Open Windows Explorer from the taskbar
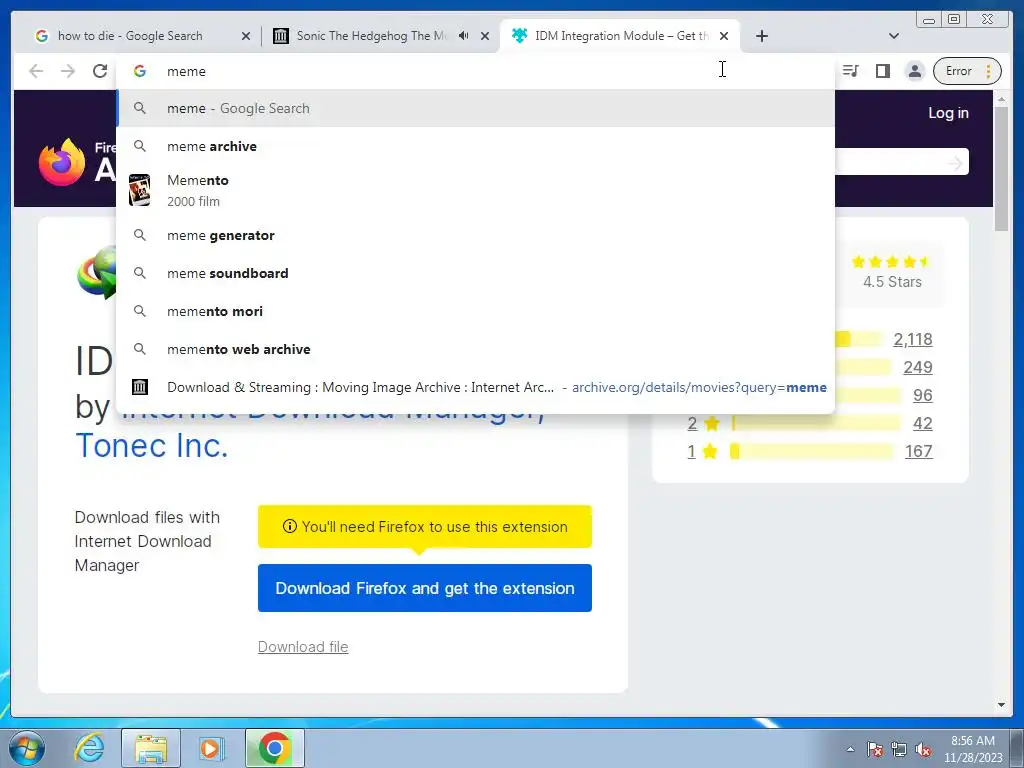 click(x=150, y=748)
